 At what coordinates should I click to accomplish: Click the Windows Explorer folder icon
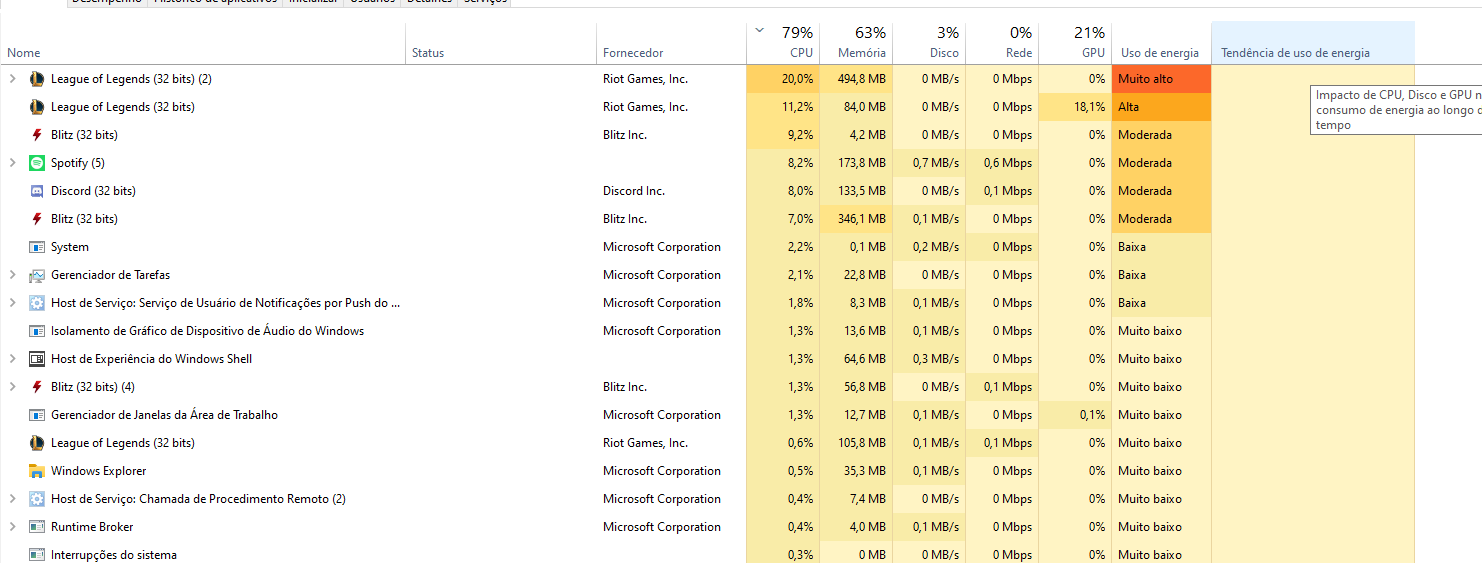pyautogui.click(x=37, y=471)
